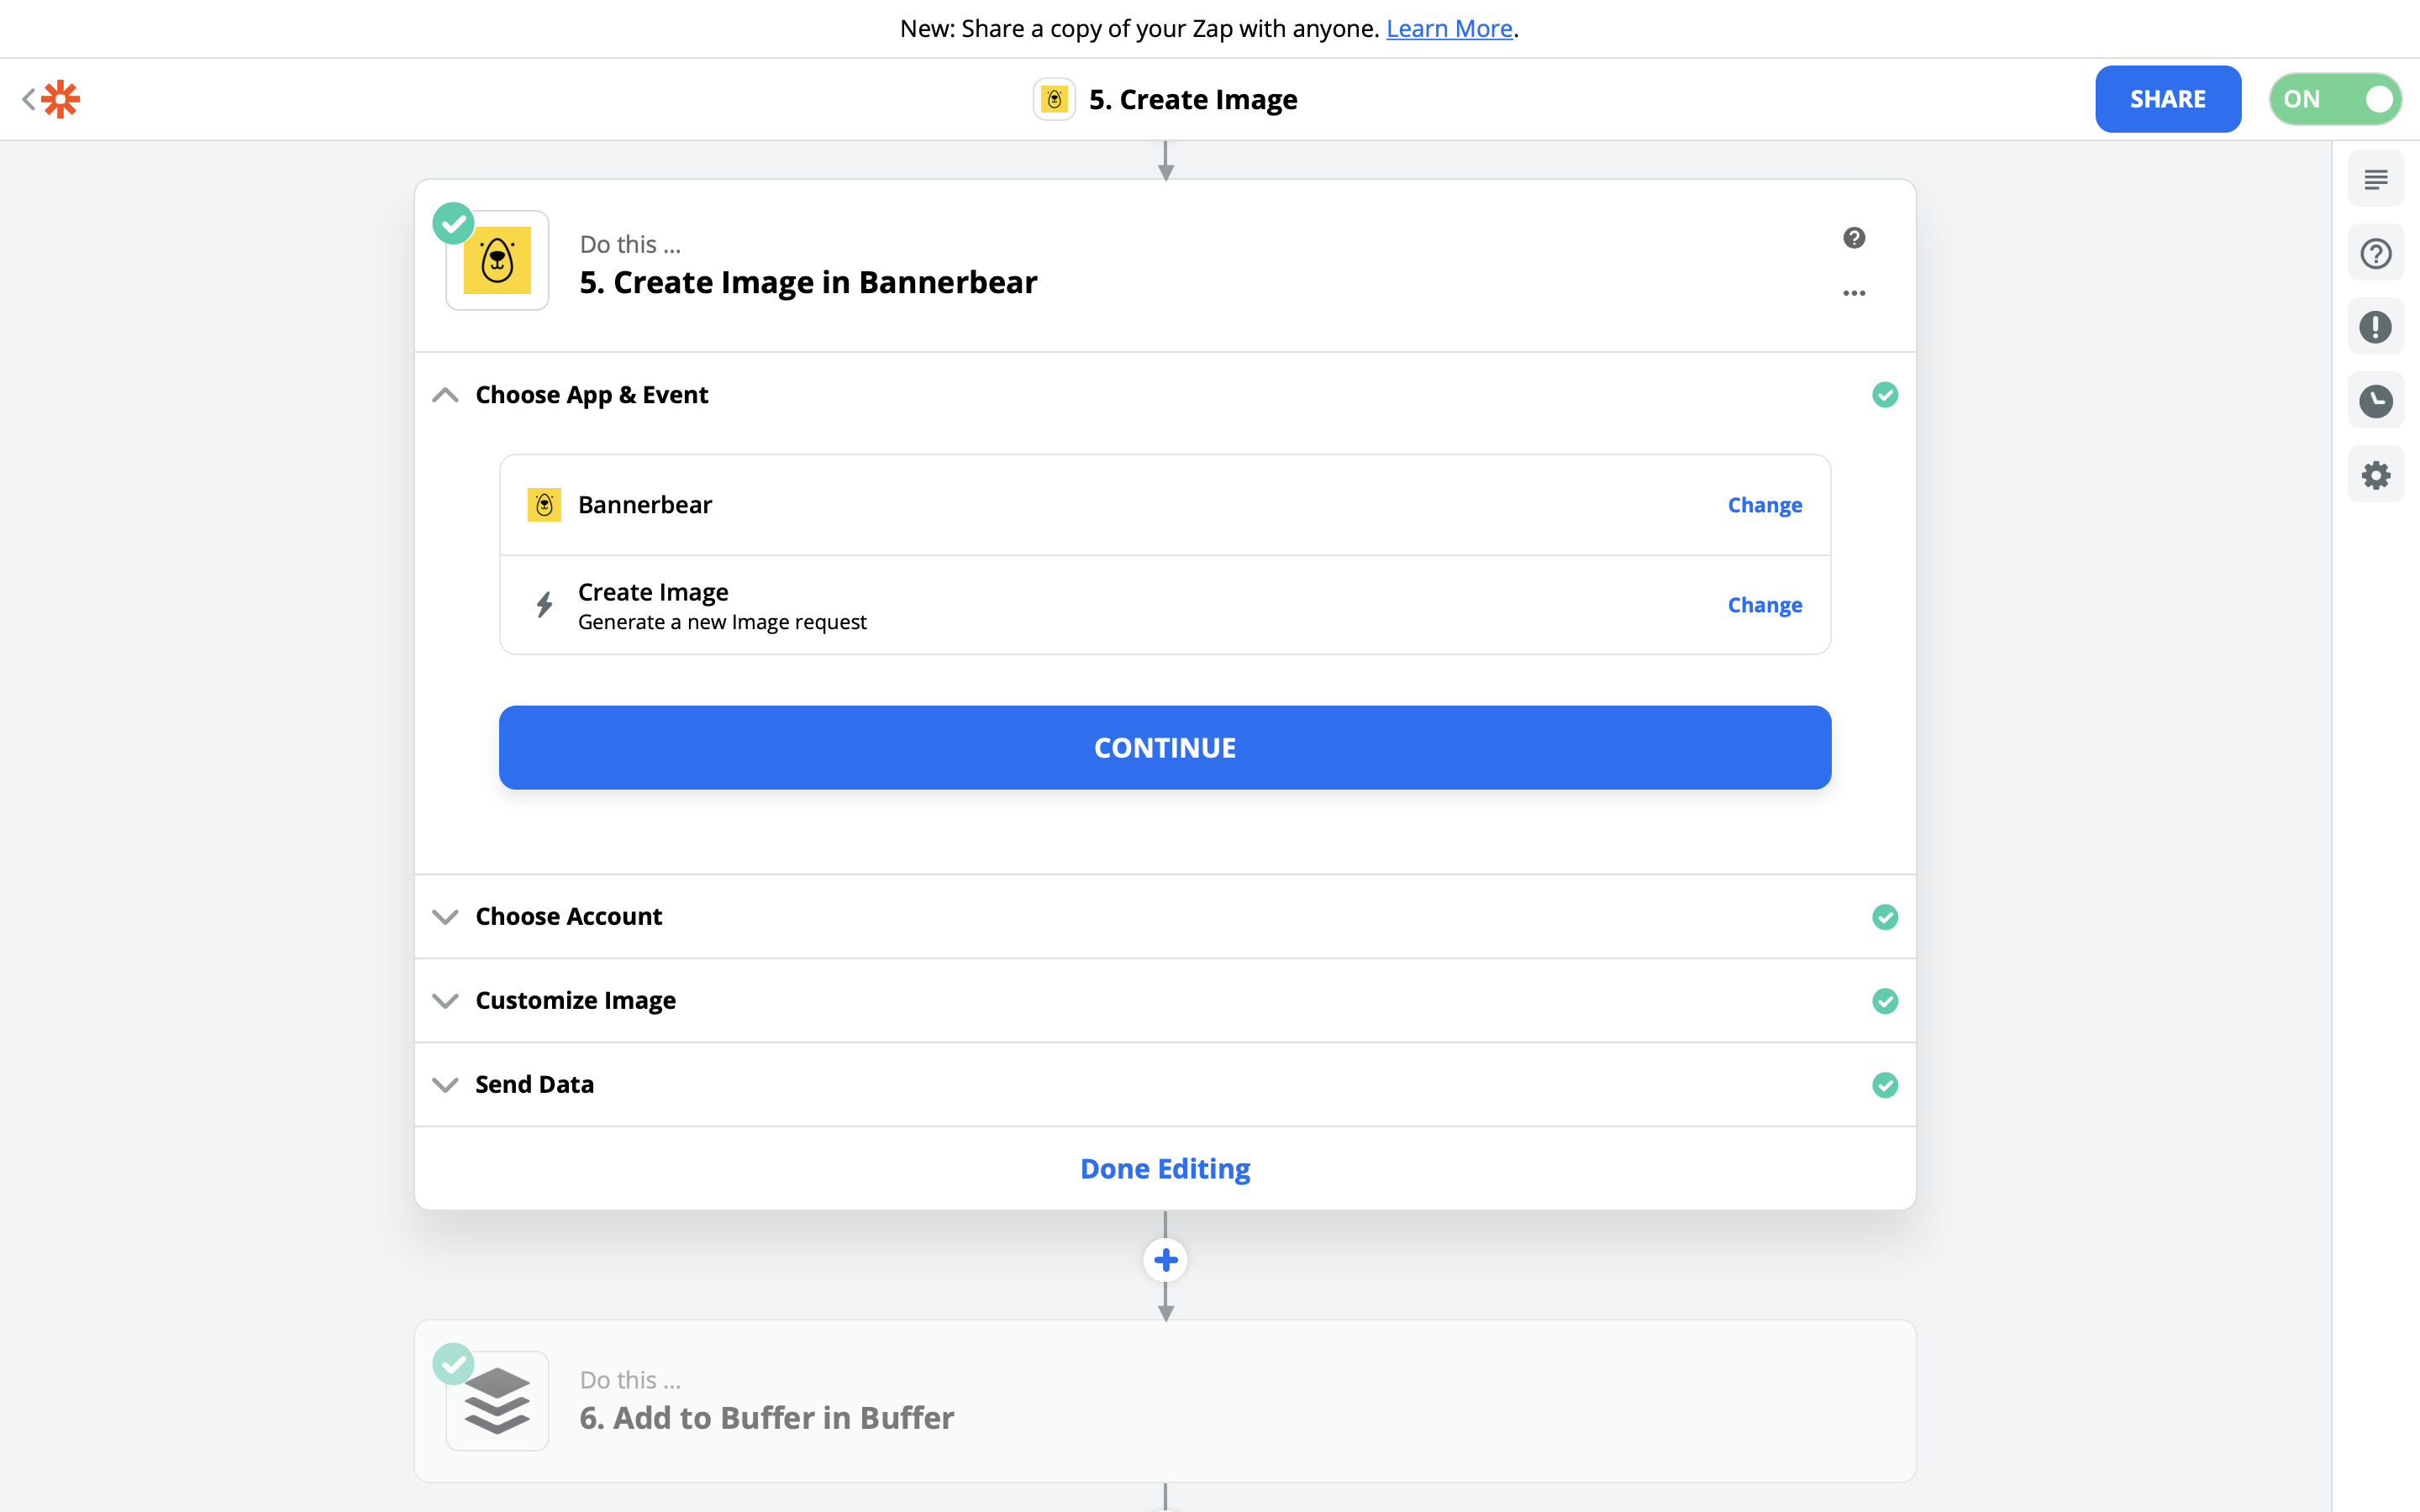Open the Zap notes icon in the sidebar
The height and width of the screenshot is (1512, 2420).
tap(2375, 180)
